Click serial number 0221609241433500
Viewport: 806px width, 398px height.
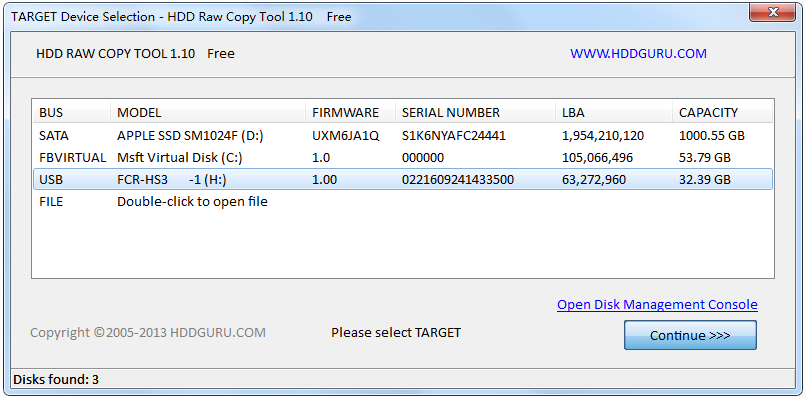coord(457,179)
